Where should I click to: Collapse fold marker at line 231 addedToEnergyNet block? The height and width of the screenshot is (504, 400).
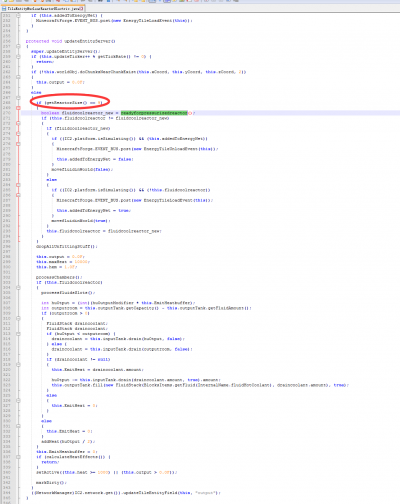(18, 15)
